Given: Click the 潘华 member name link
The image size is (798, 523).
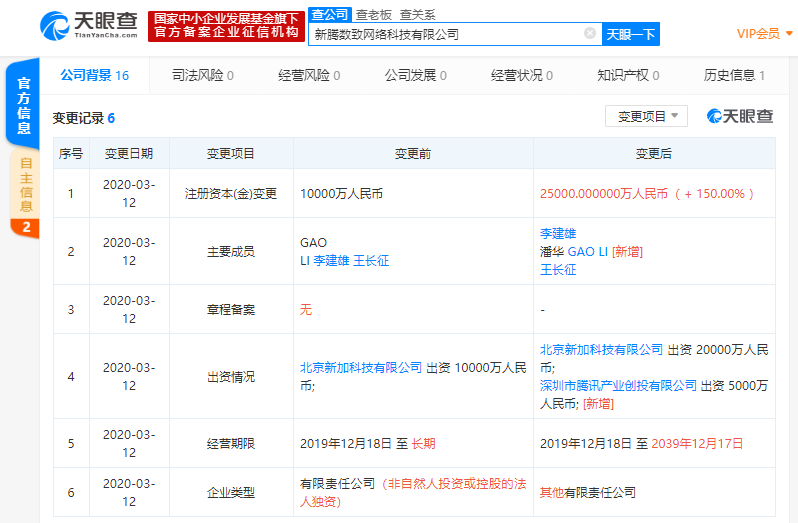Looking at the screenshot, I should pos(551,251).
